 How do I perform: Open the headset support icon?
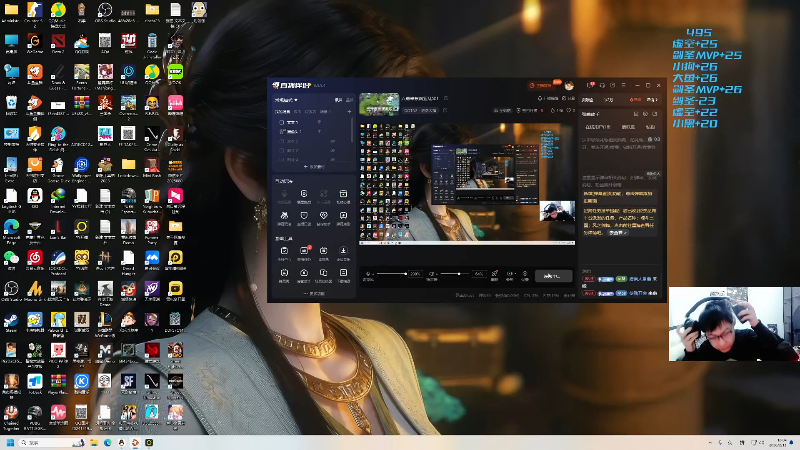602,85
